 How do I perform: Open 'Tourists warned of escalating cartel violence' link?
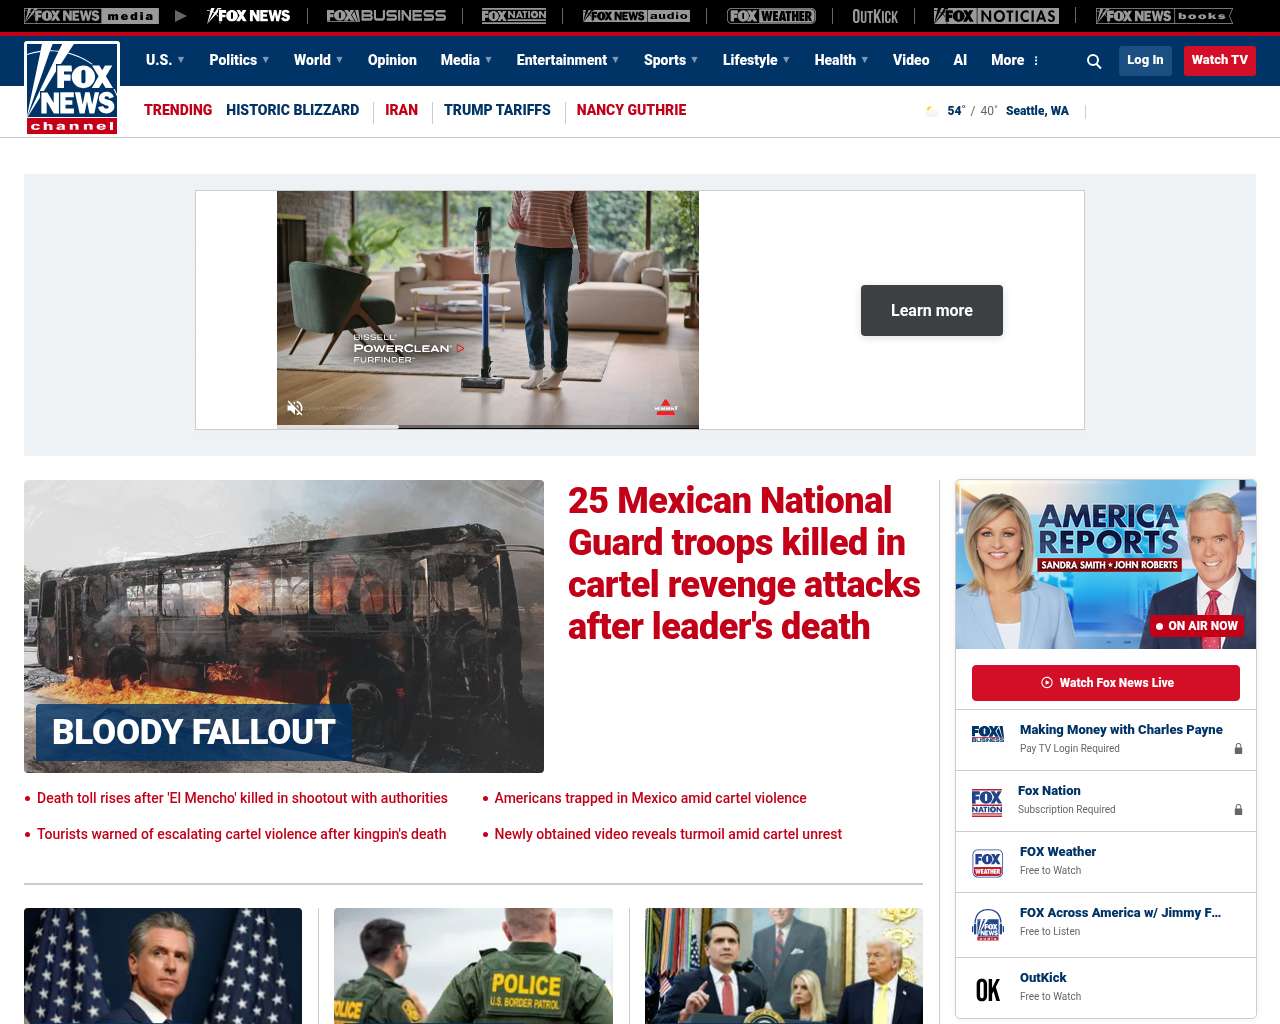click(241, 834)
